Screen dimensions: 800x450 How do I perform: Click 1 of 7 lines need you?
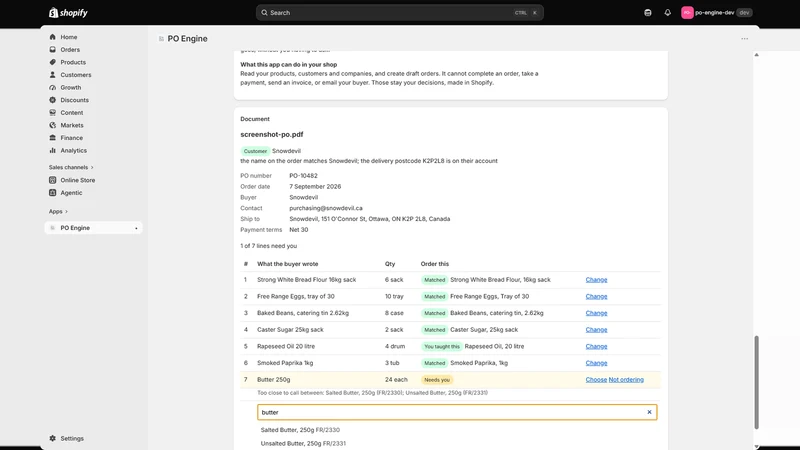(268, 246)
